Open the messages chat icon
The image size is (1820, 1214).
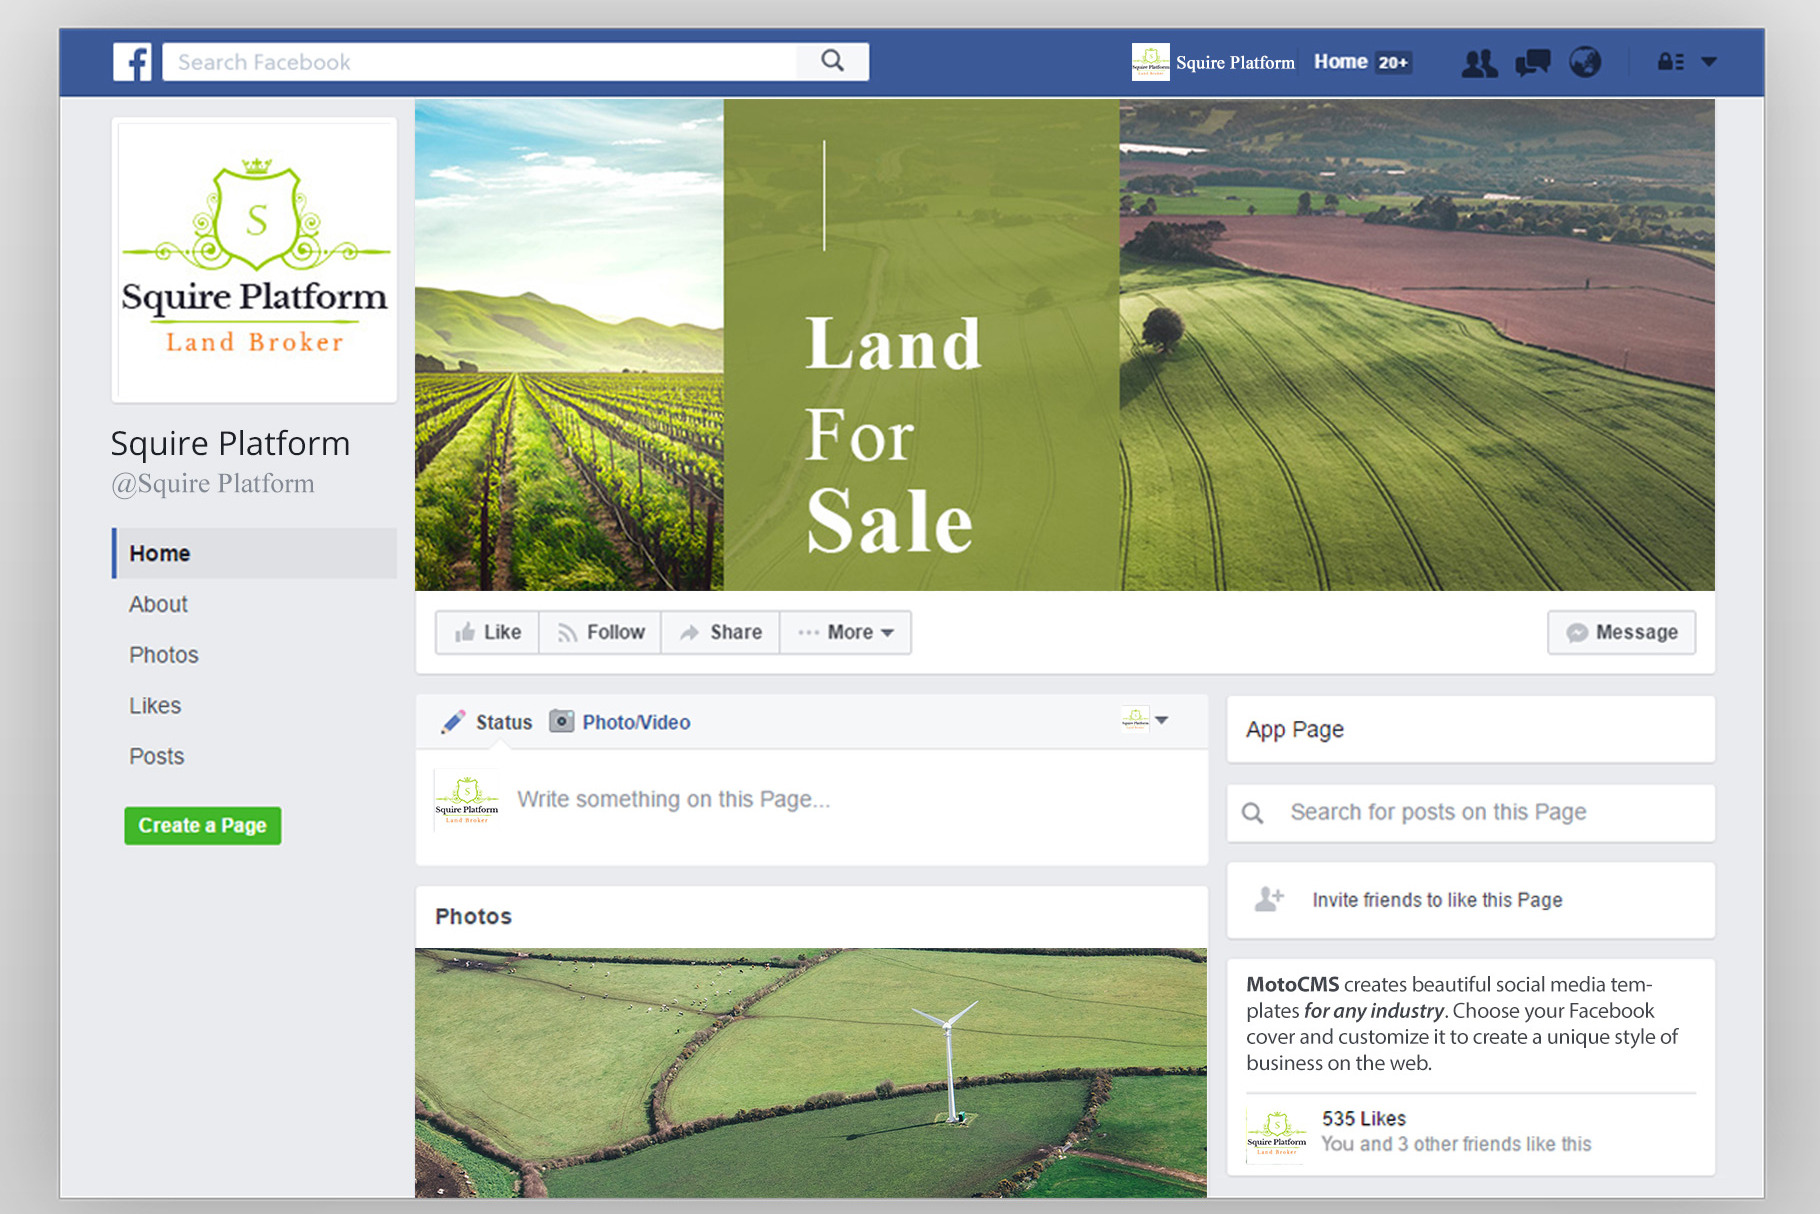click(1532, 63)
